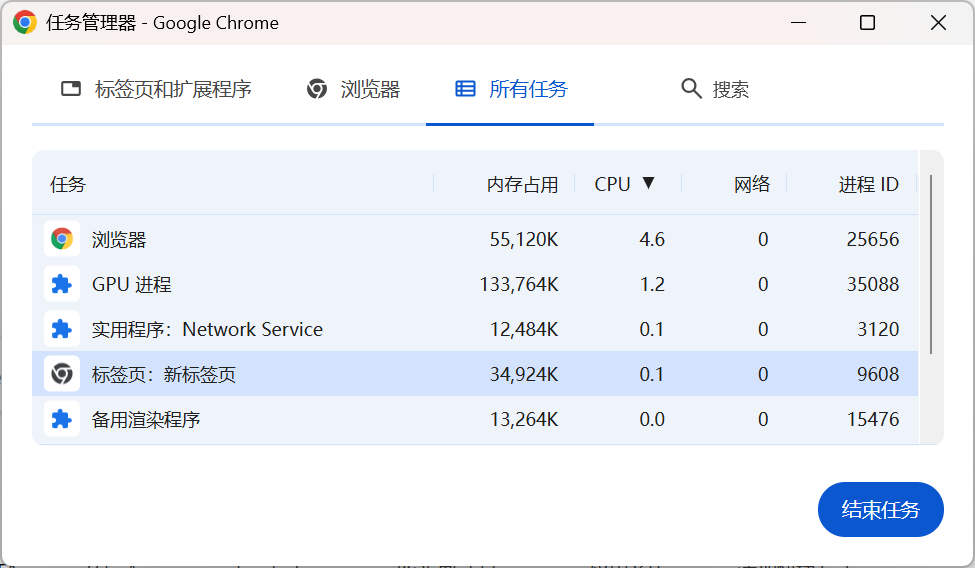The width and height of the screenshot is (975, 568).
Task: Select the 浏览器 task row
Action: point(475,239)
